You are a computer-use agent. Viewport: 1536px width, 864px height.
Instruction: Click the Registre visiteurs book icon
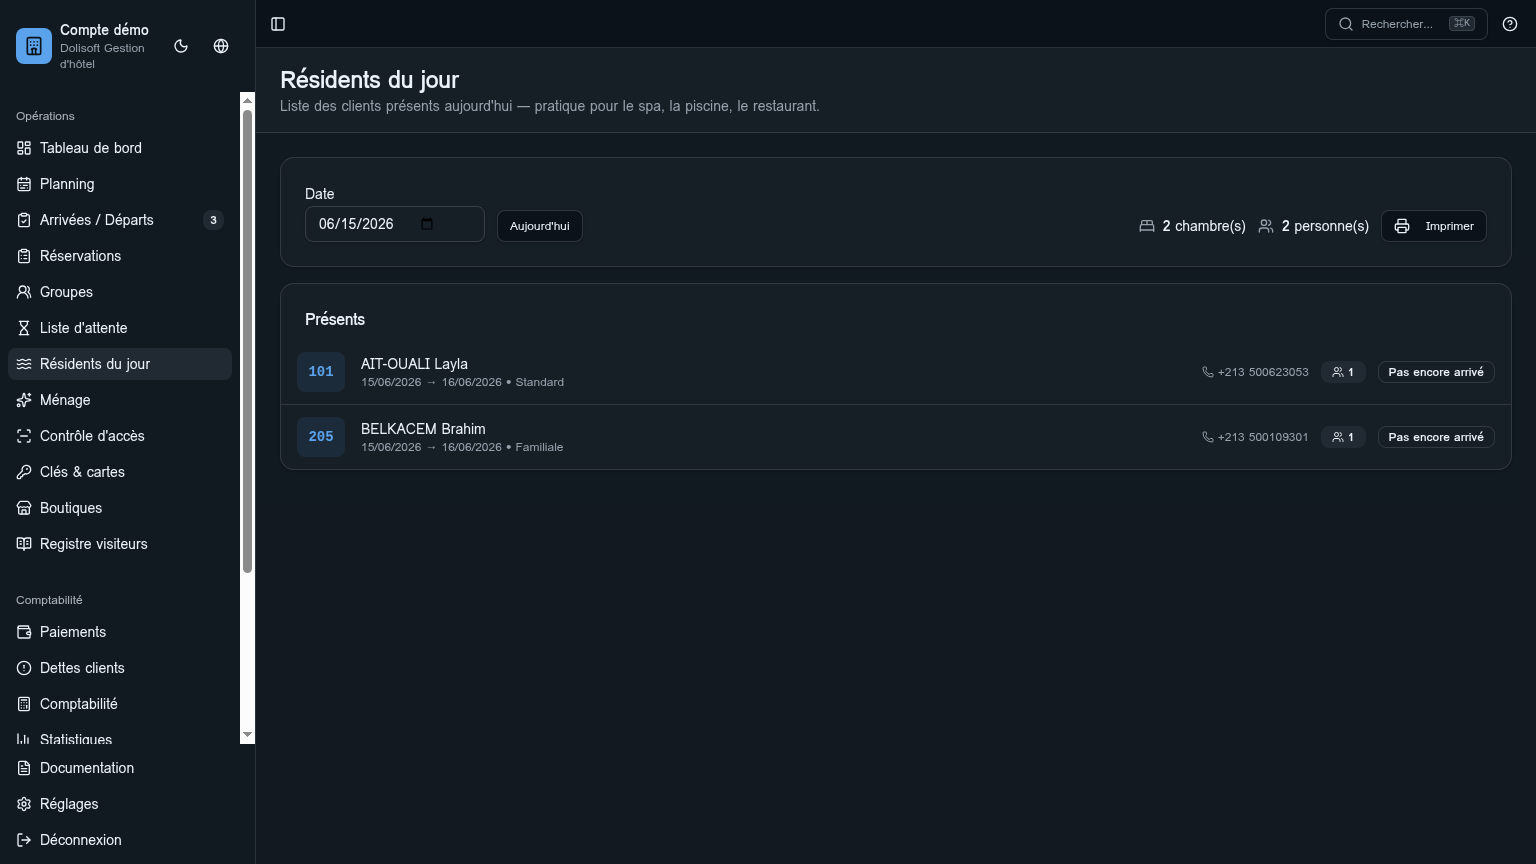click(24, 544)
